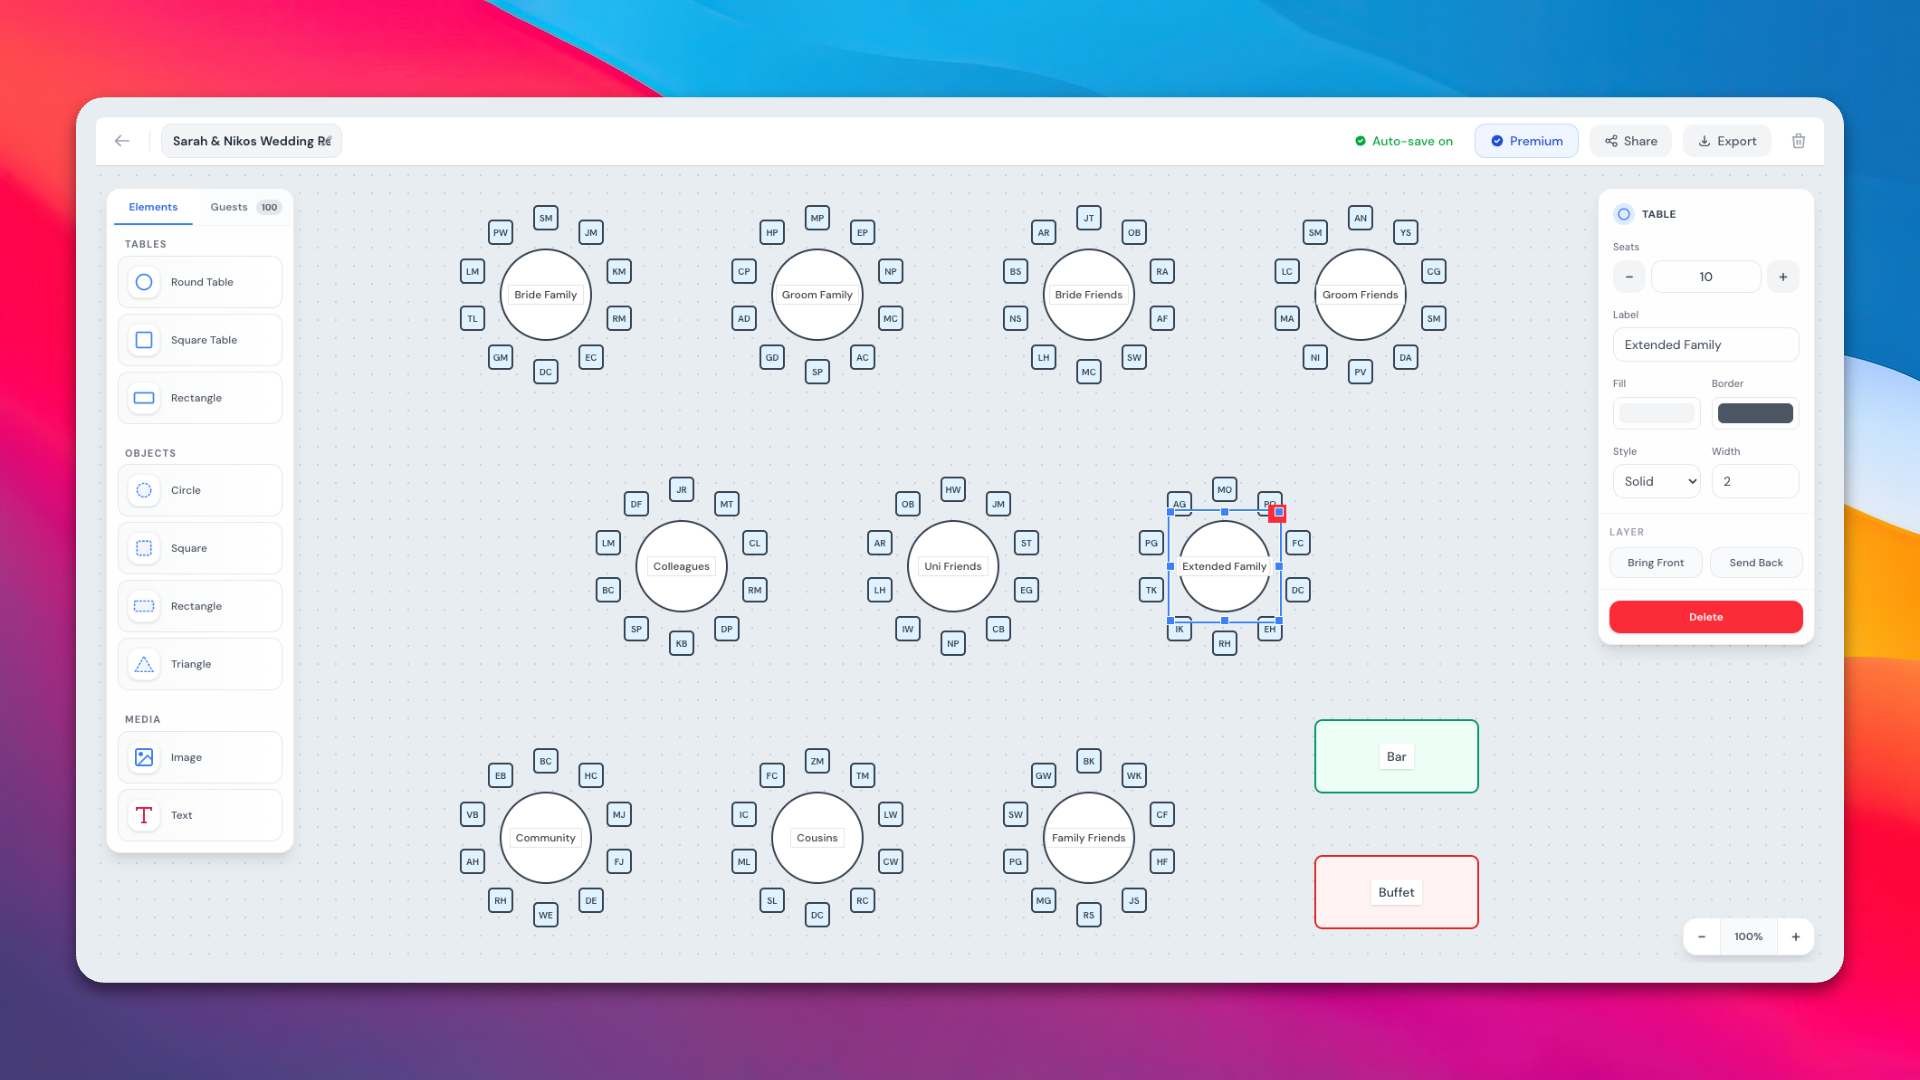Decrease seats with minus stepper

click(x=1629, y=277)
